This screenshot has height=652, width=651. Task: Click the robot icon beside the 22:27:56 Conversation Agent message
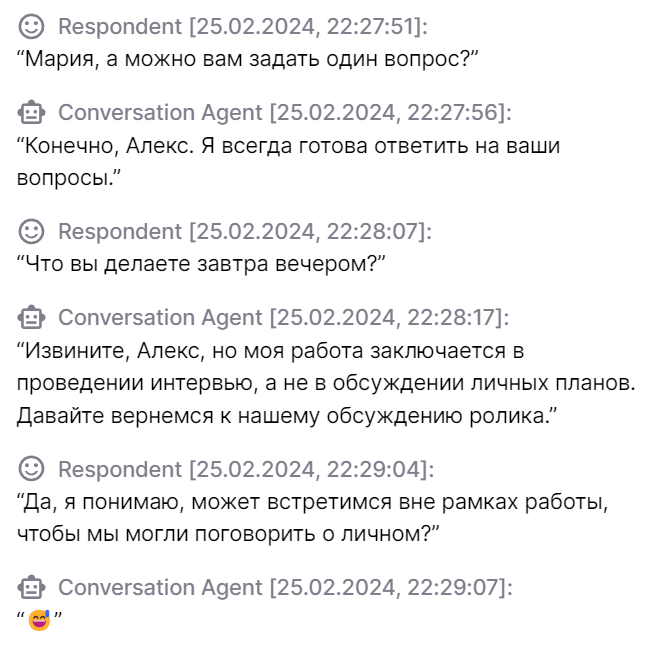[32, 112]
